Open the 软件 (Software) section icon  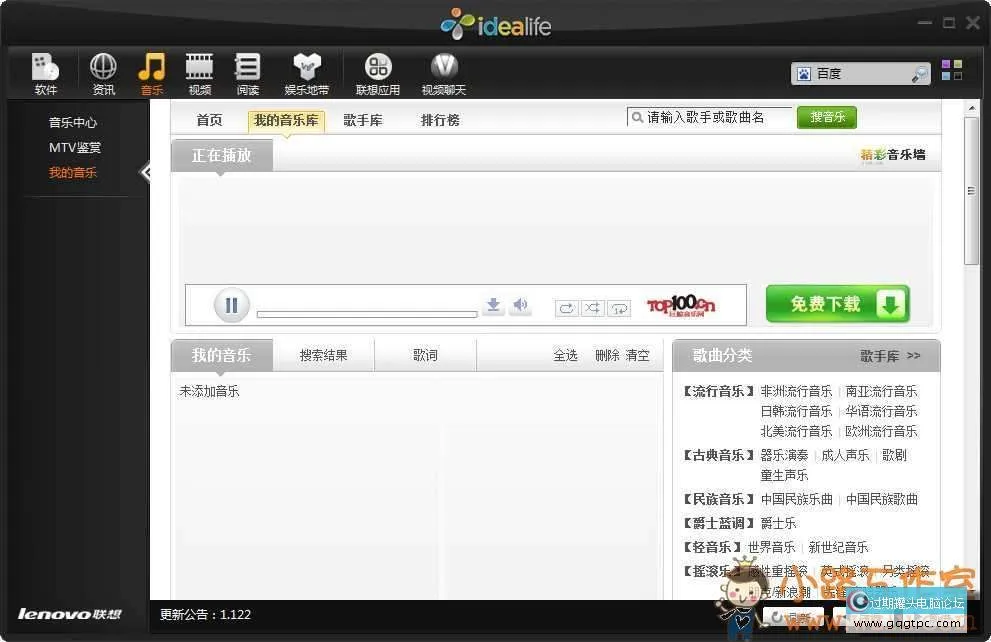coord(45,70)
